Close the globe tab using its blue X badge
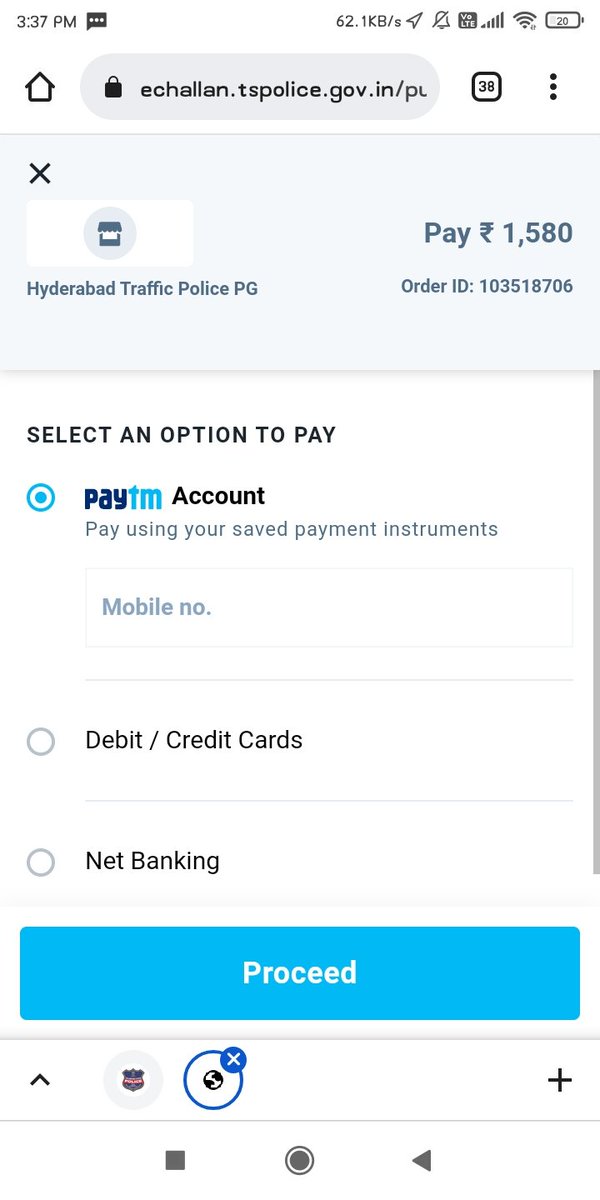600x1200 pixels. (232, 1060)
